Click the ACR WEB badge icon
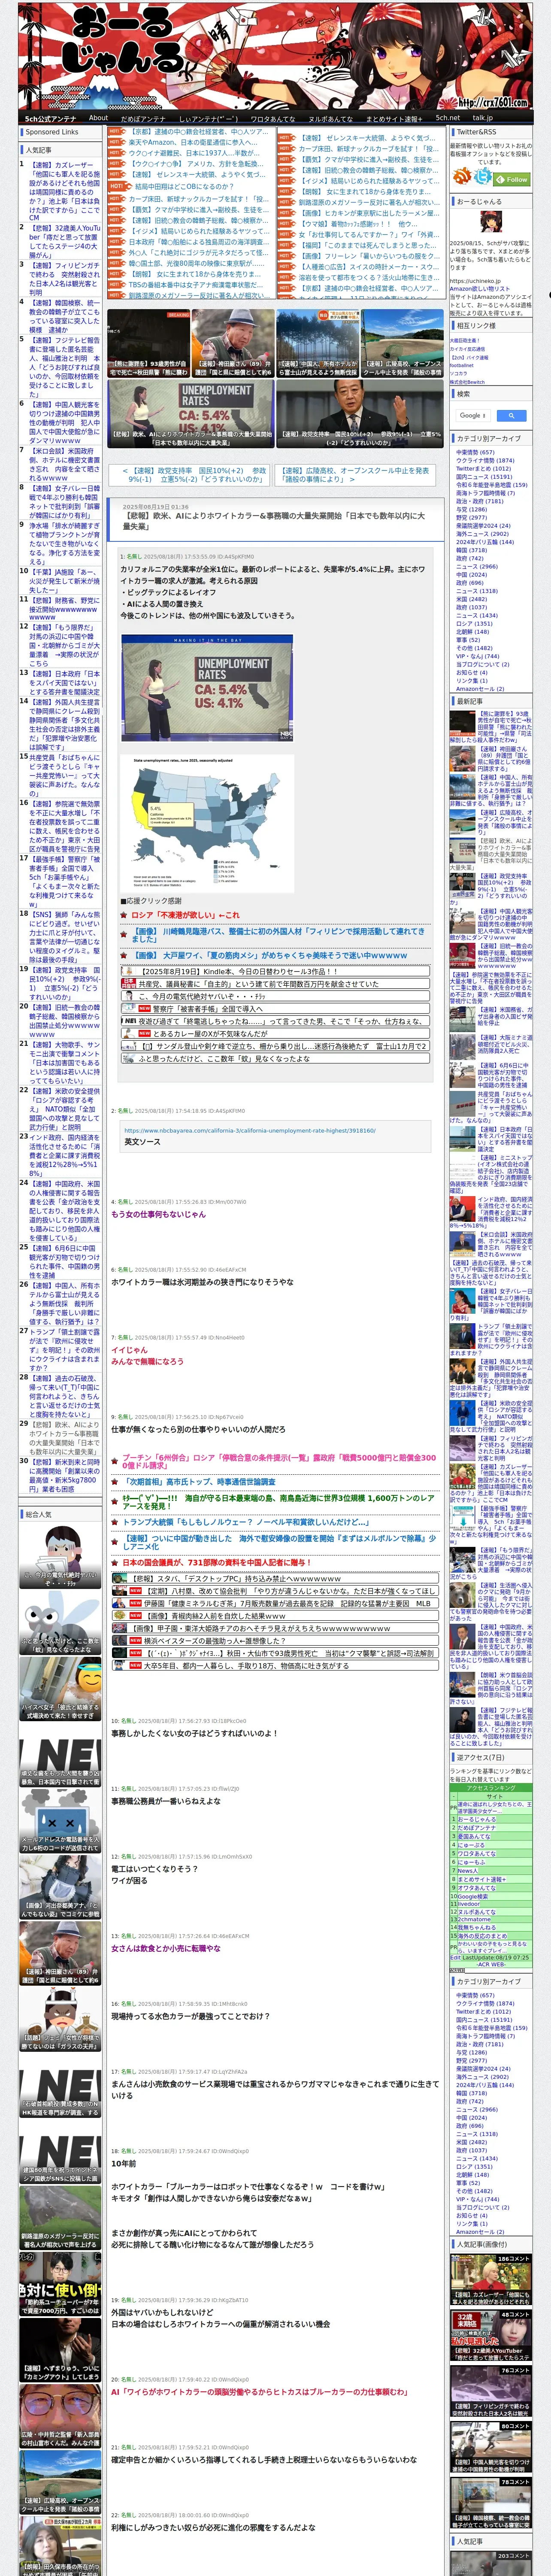The image size is (551, 2576). [x=457, y=1970]
